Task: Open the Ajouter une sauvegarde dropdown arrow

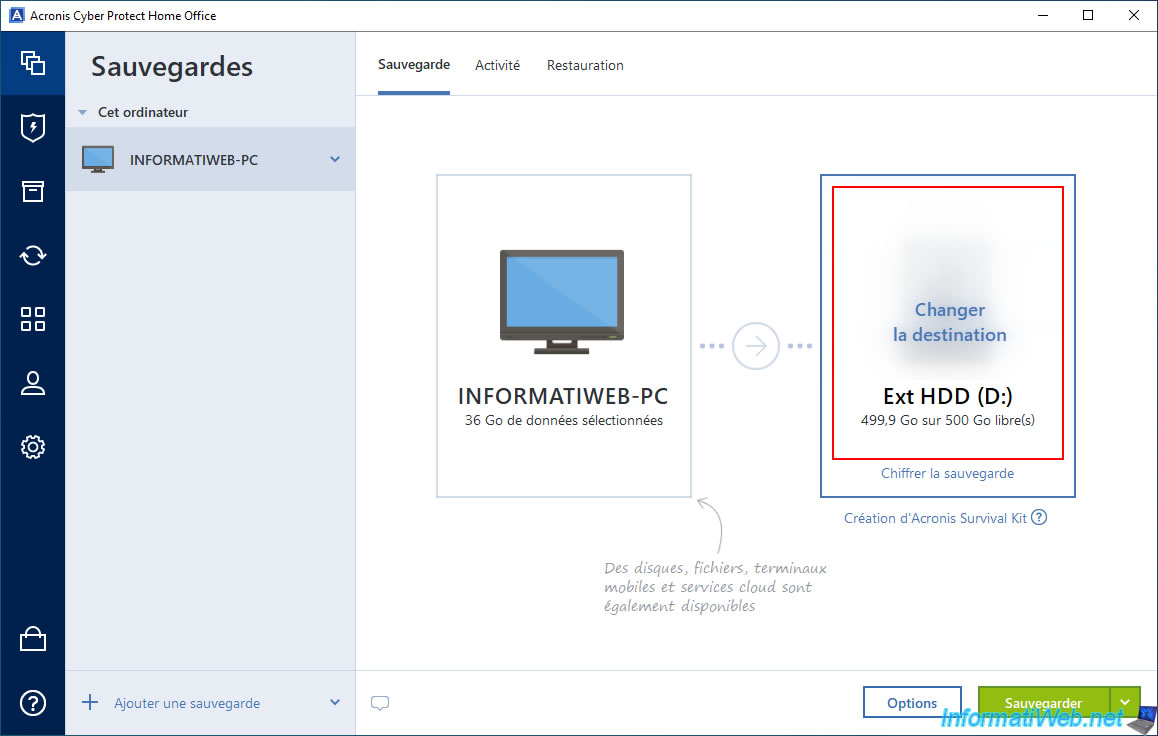Action: click(335, 703)
